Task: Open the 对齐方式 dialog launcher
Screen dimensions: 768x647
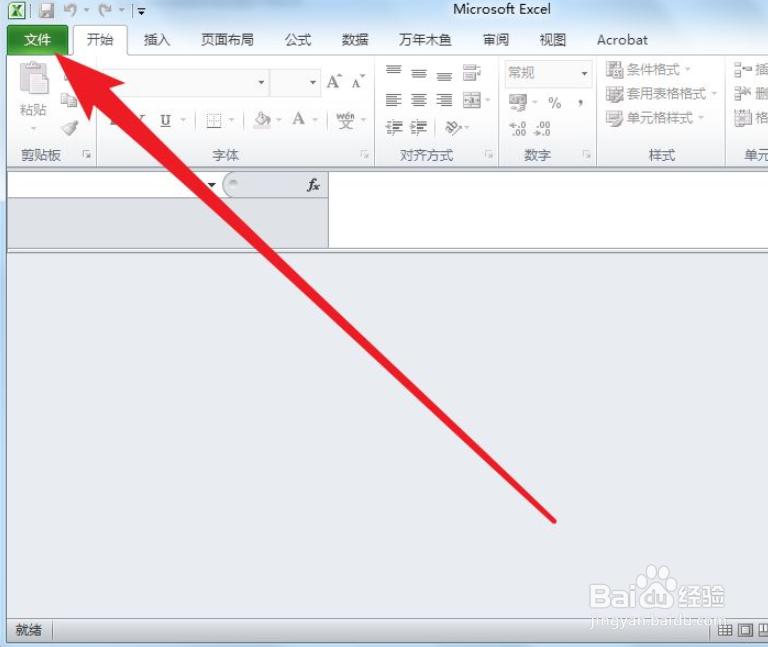Action: tap(489, 155)
